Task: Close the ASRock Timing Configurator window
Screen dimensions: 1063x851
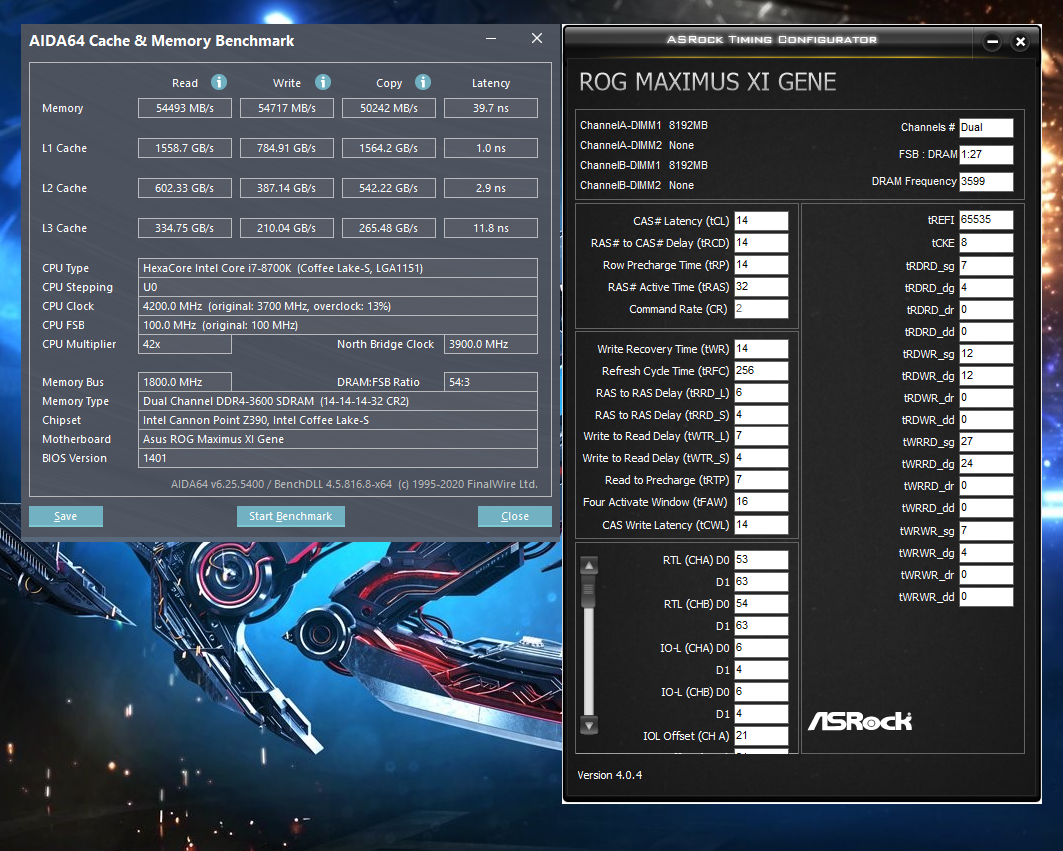Action: pos(1020,42)
